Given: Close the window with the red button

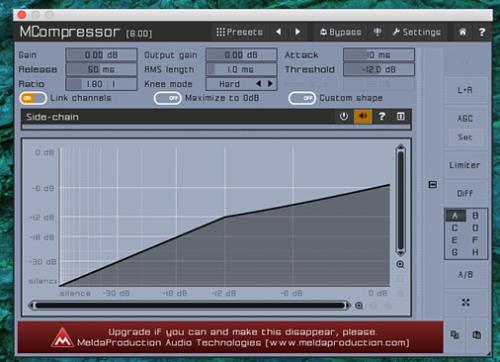Looking at the screenshot, I should click(22, 15).
